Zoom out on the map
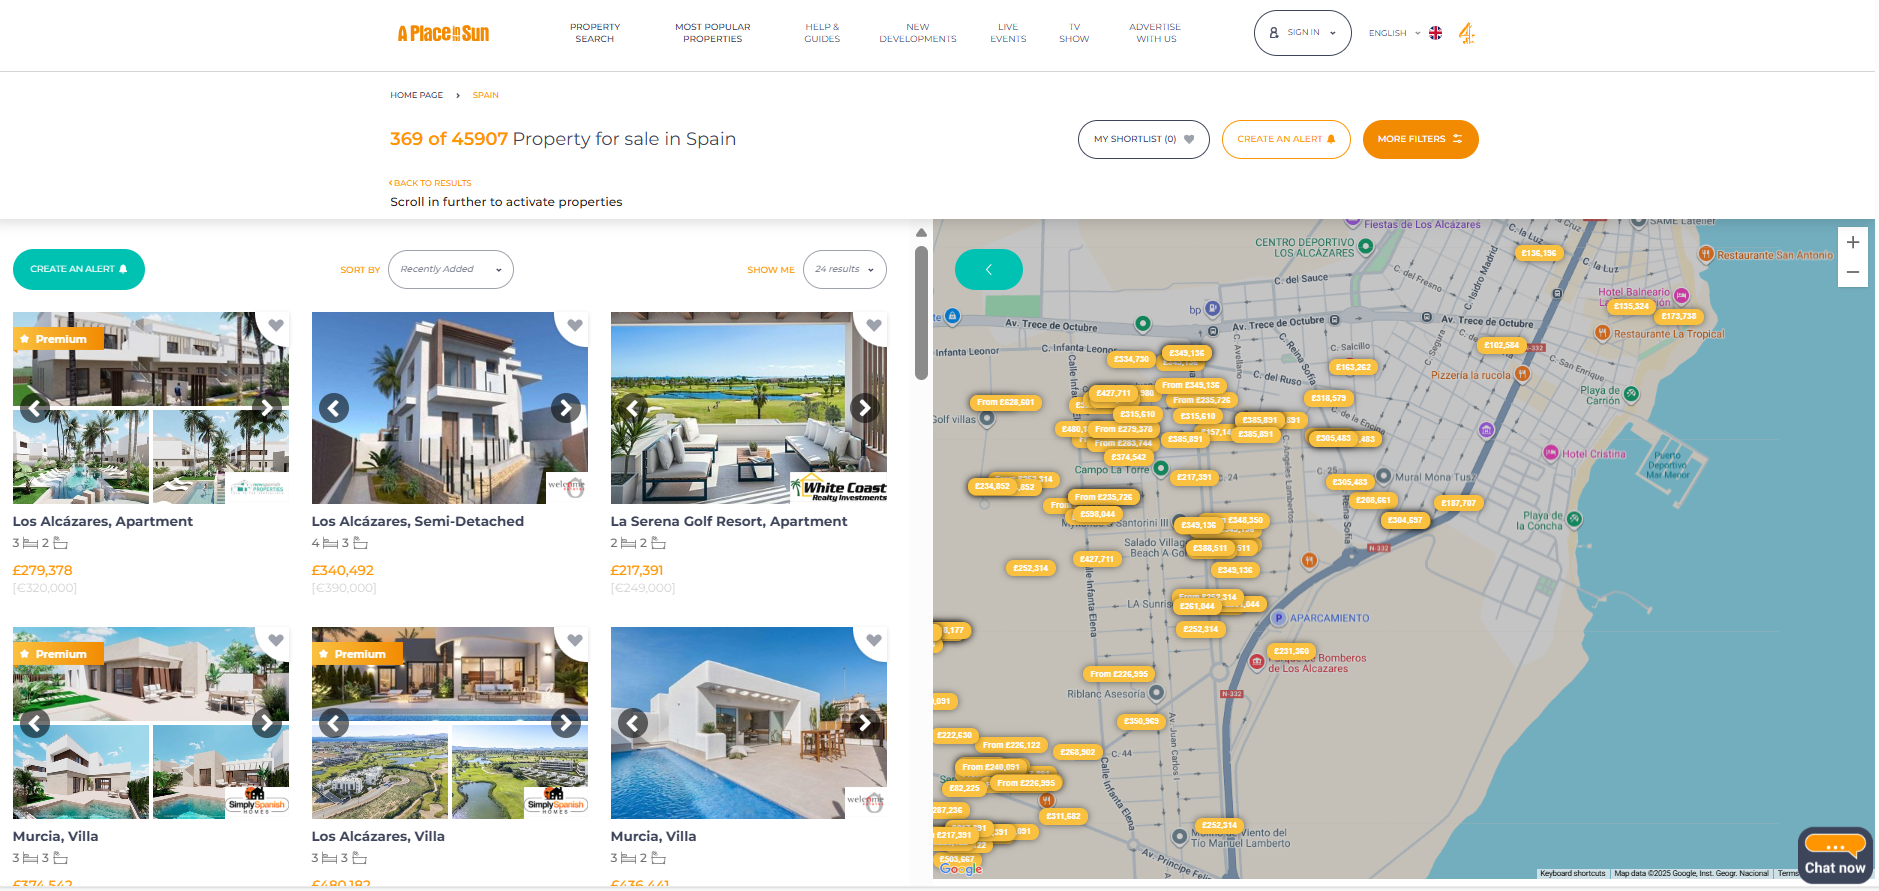The height and width of the screenshot is (891, 1879). click(x=1852, y=272)
